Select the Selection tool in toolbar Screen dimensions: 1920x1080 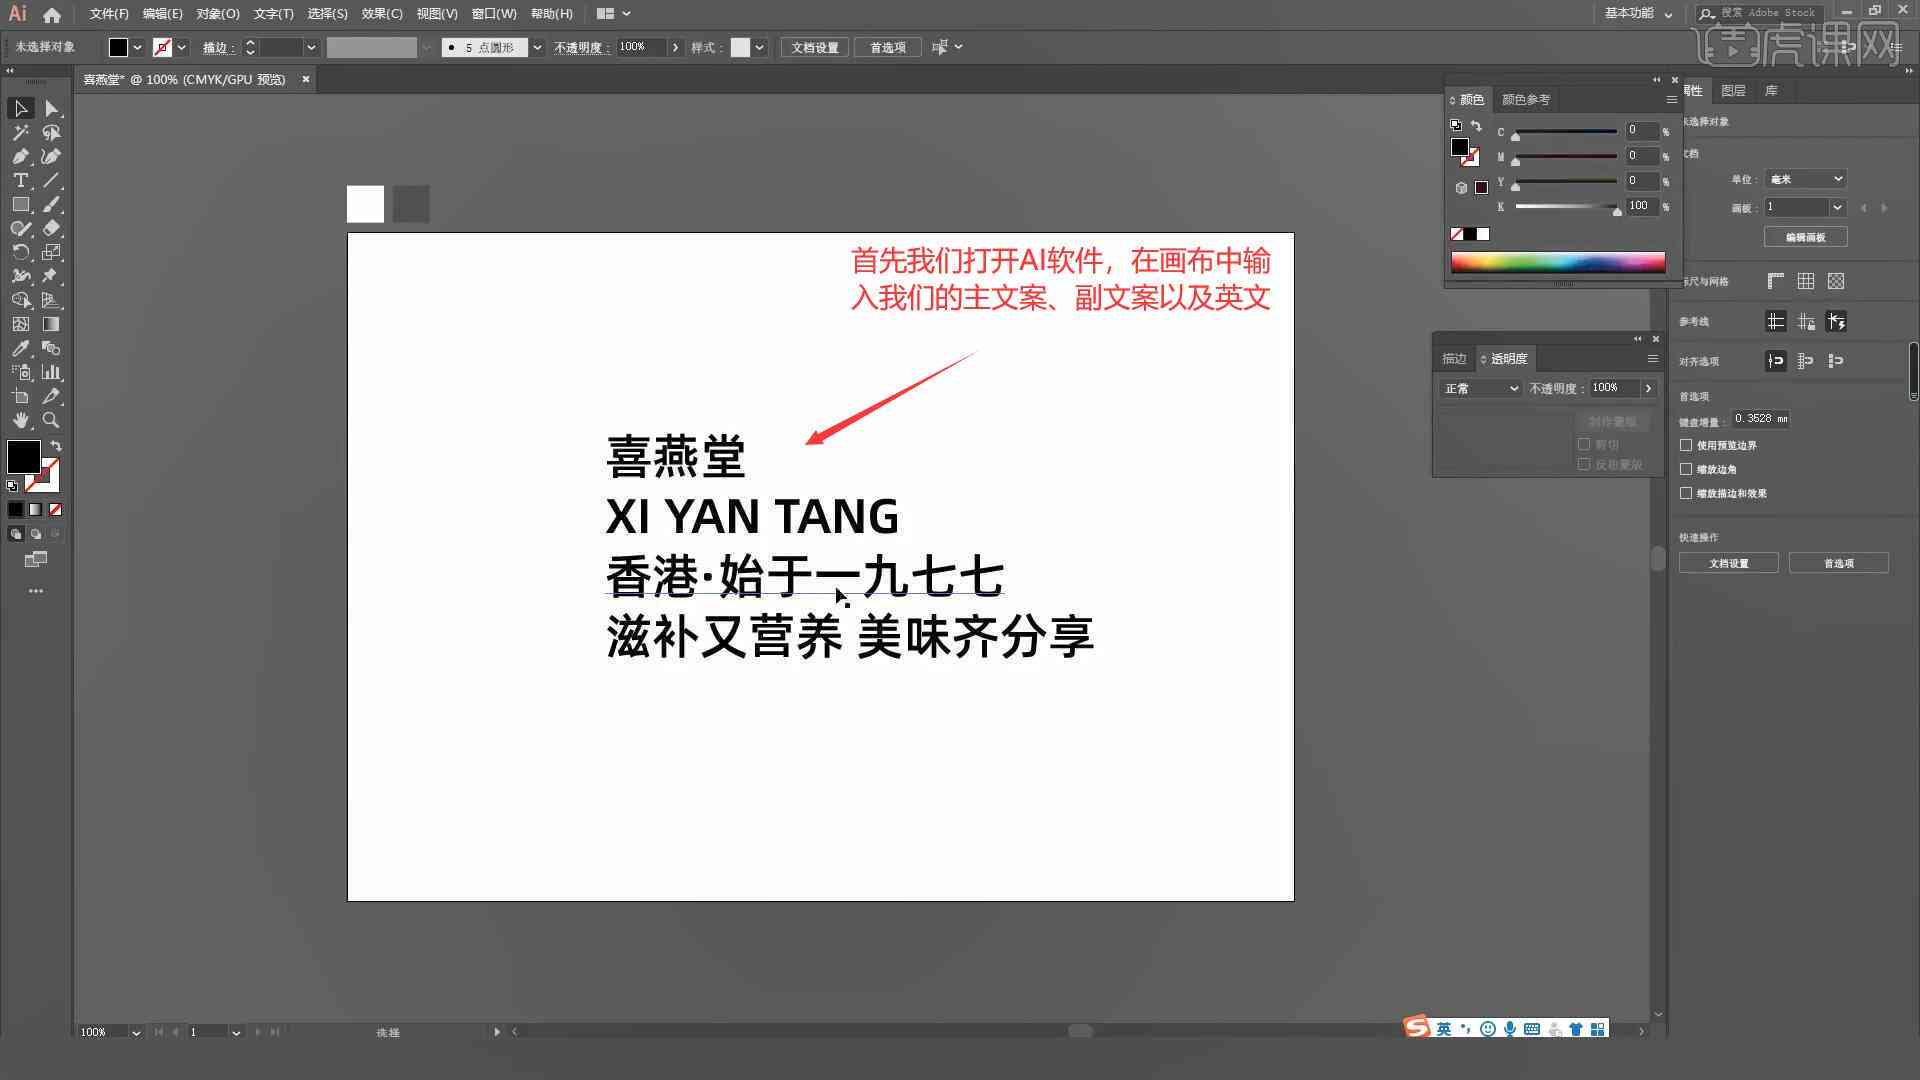tap(18, 107)
